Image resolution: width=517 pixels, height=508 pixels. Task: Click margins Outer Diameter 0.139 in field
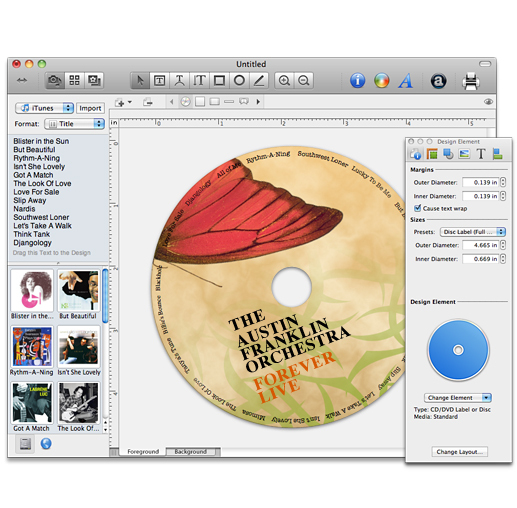point(481,182)
